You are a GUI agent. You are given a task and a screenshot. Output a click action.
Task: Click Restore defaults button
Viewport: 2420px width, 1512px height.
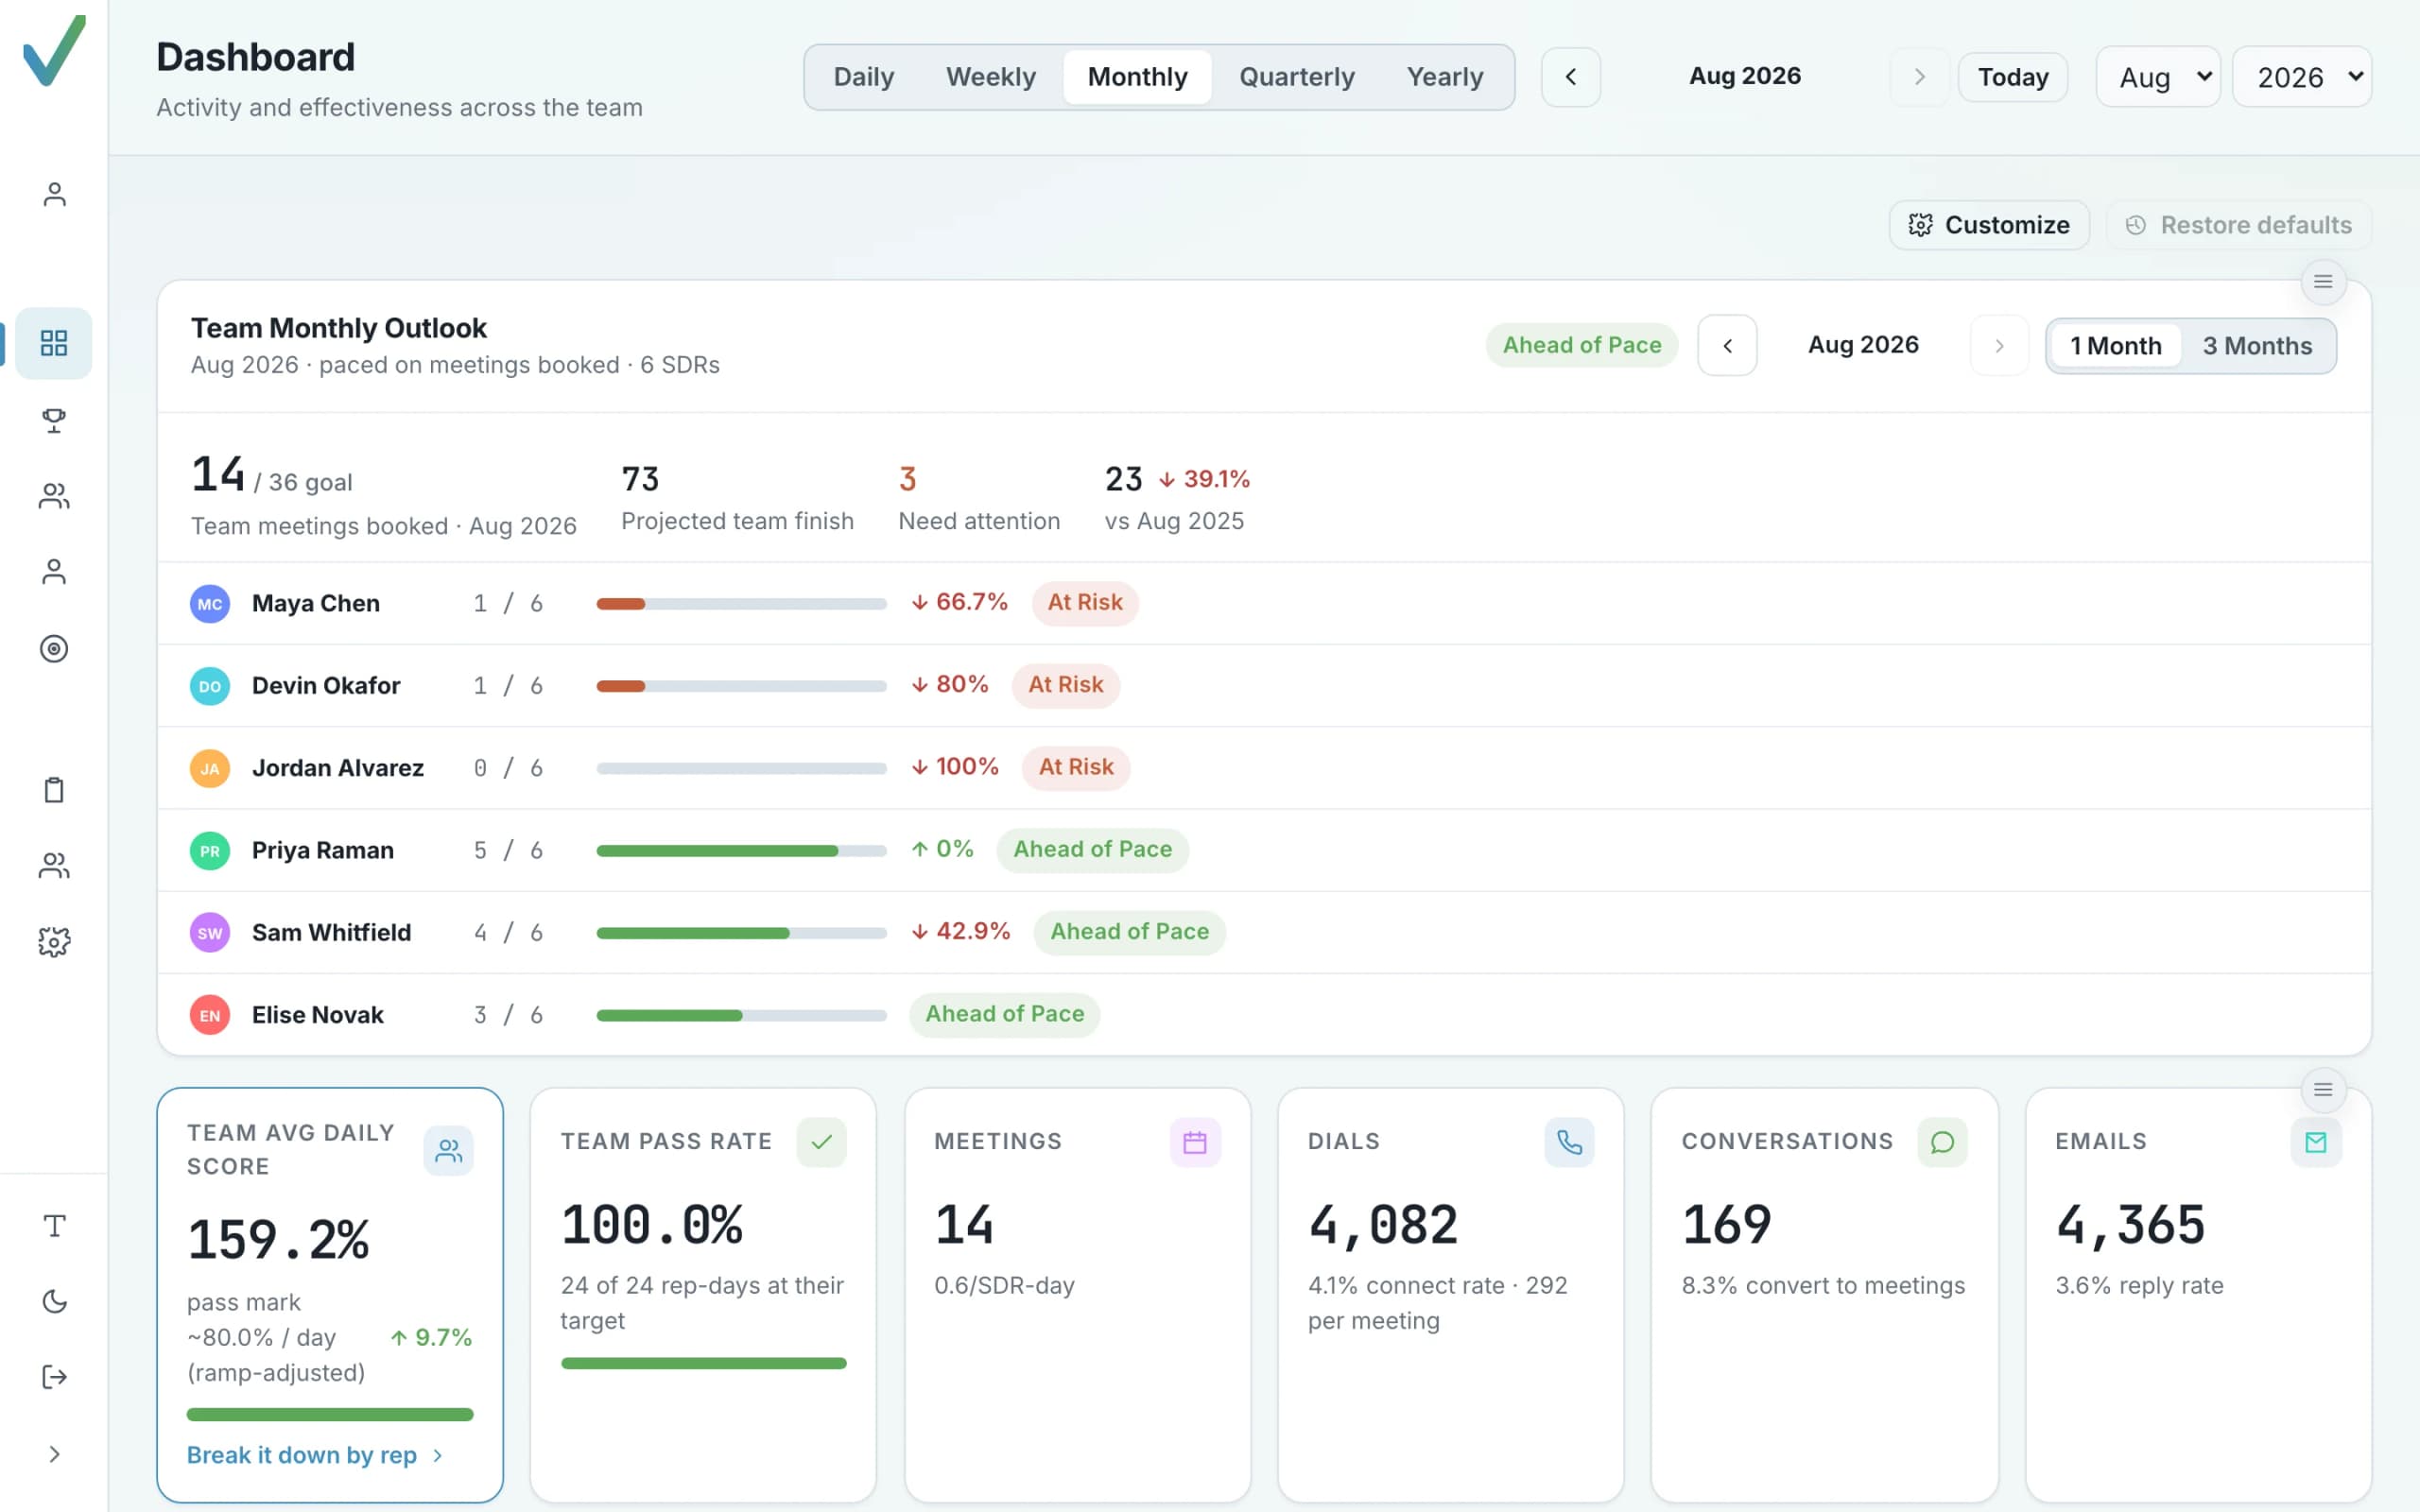[x=2239, y=225]
